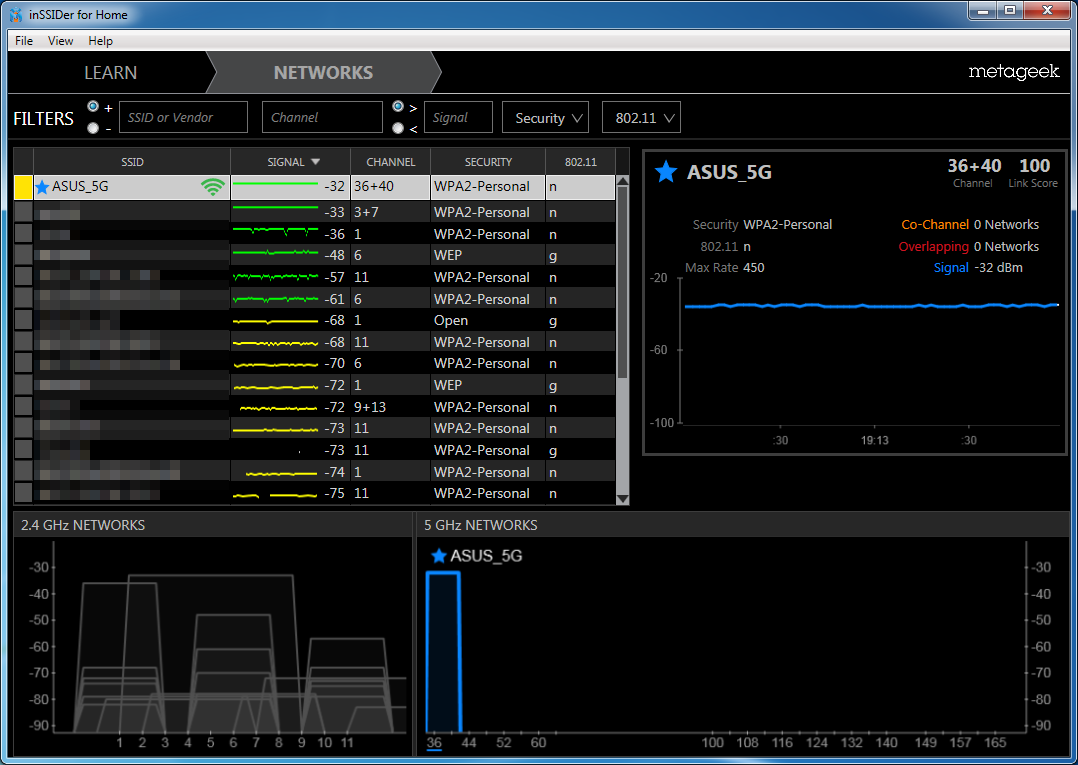
Task: Click the -74 signal value in the table
Action: (x=335, y=472)
